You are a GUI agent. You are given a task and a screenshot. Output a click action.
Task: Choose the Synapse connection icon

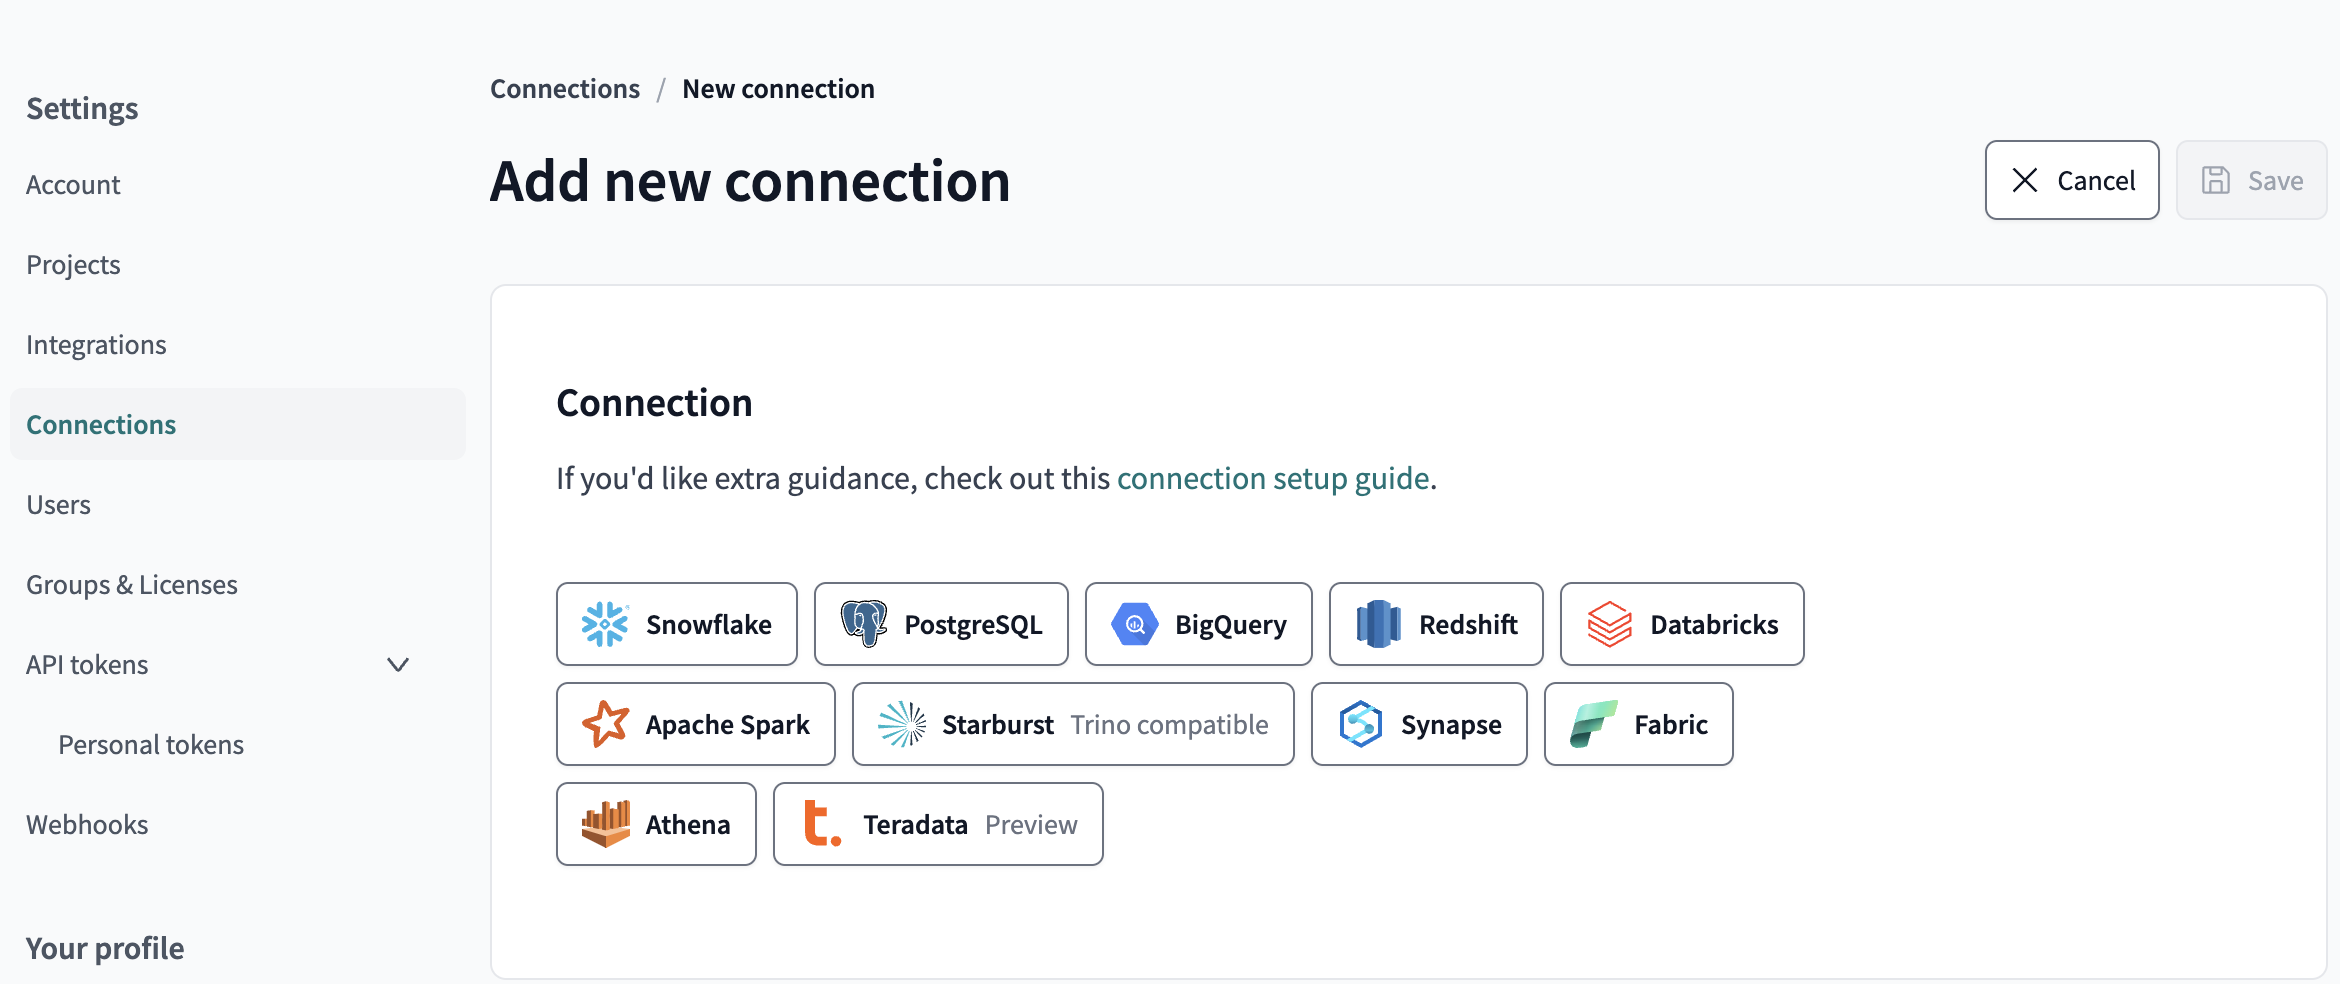[1360, 724]
